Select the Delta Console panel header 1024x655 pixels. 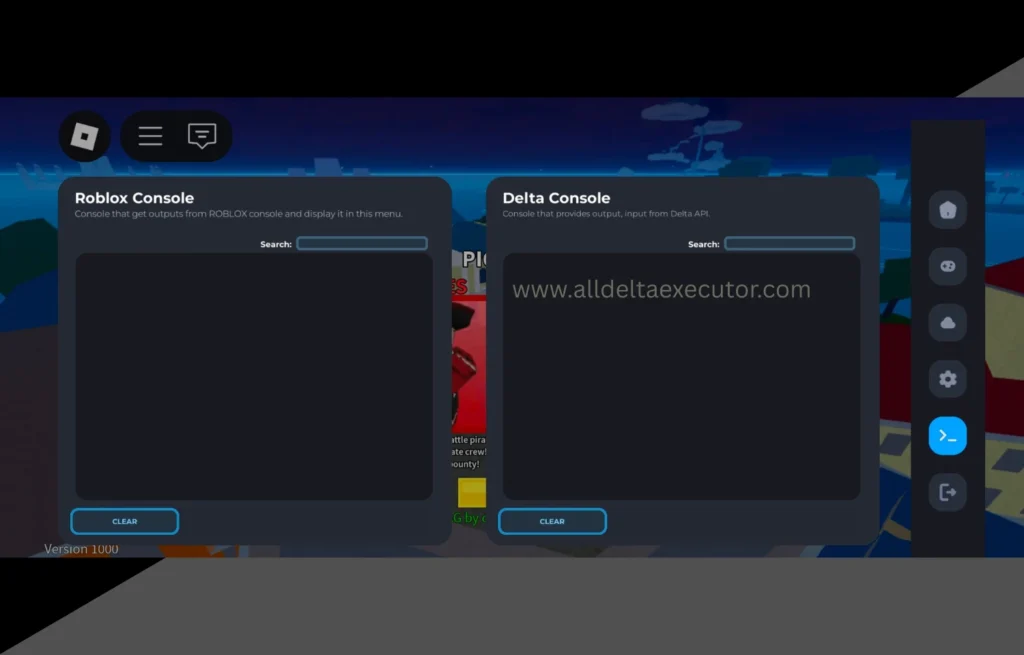(x=556, y=197)
